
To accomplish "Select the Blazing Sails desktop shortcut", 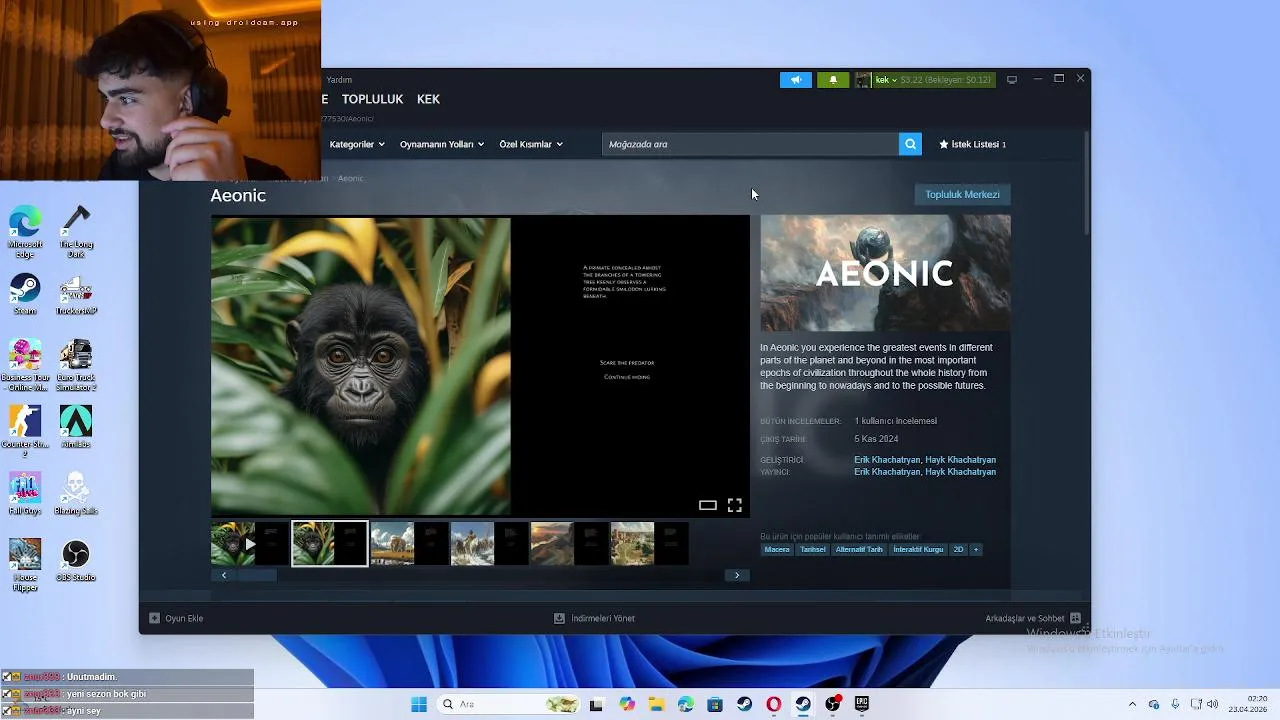I will tap(76, 494).
